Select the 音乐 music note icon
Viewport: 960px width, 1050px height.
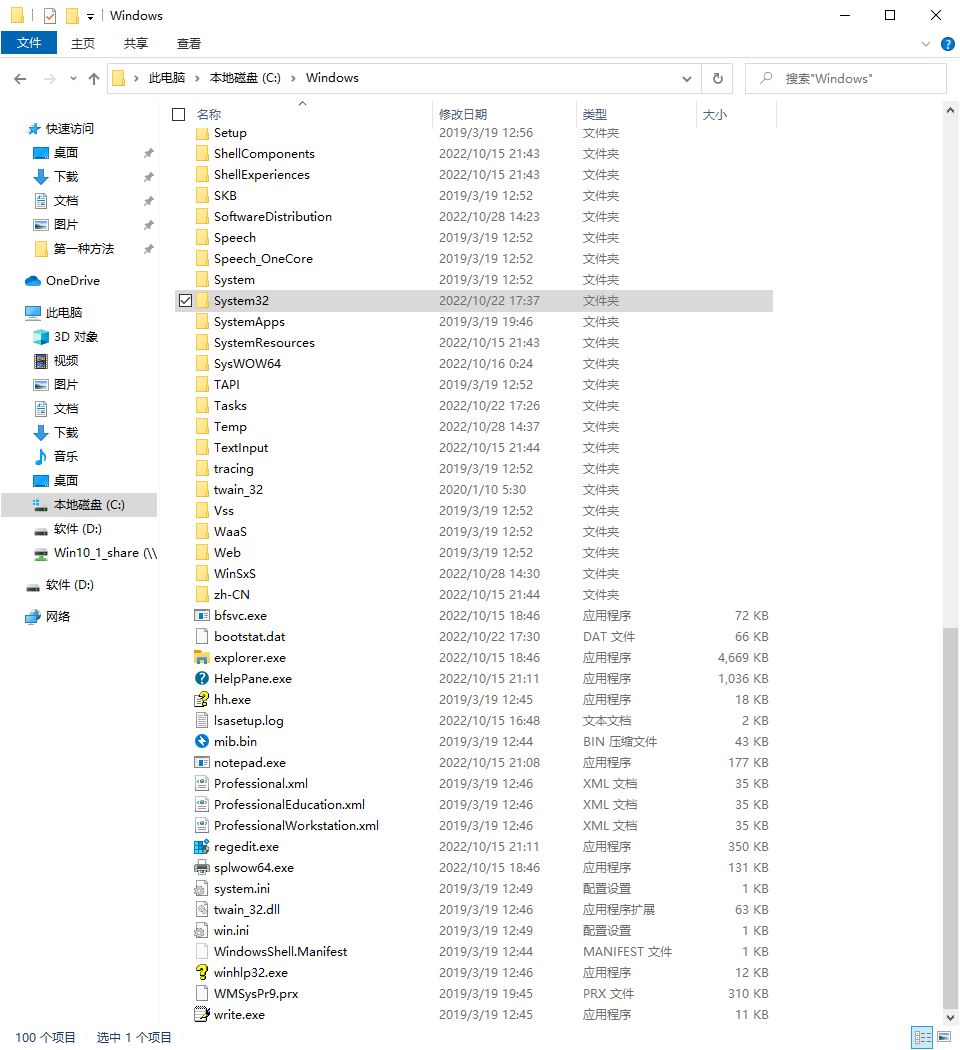pos(41,457)
